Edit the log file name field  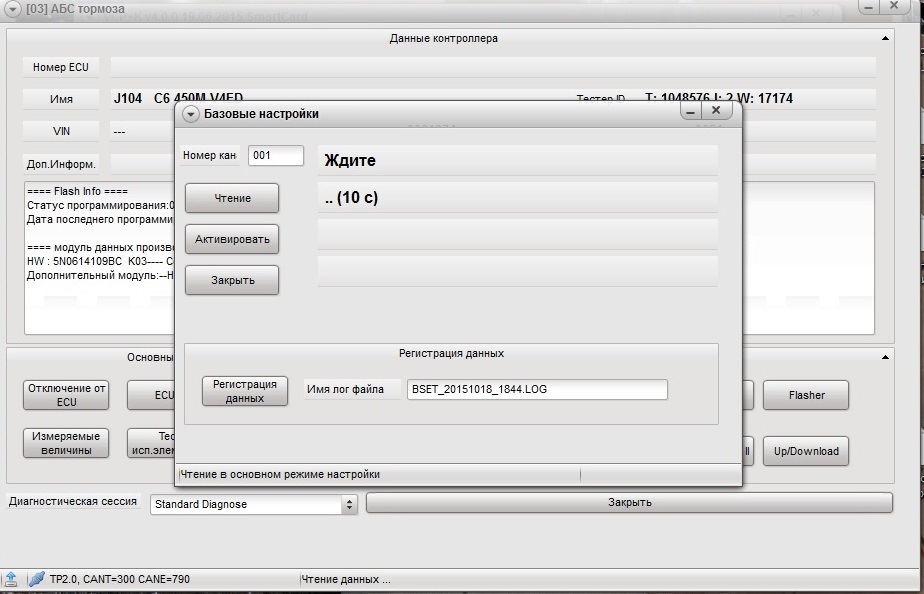(537, 390)
